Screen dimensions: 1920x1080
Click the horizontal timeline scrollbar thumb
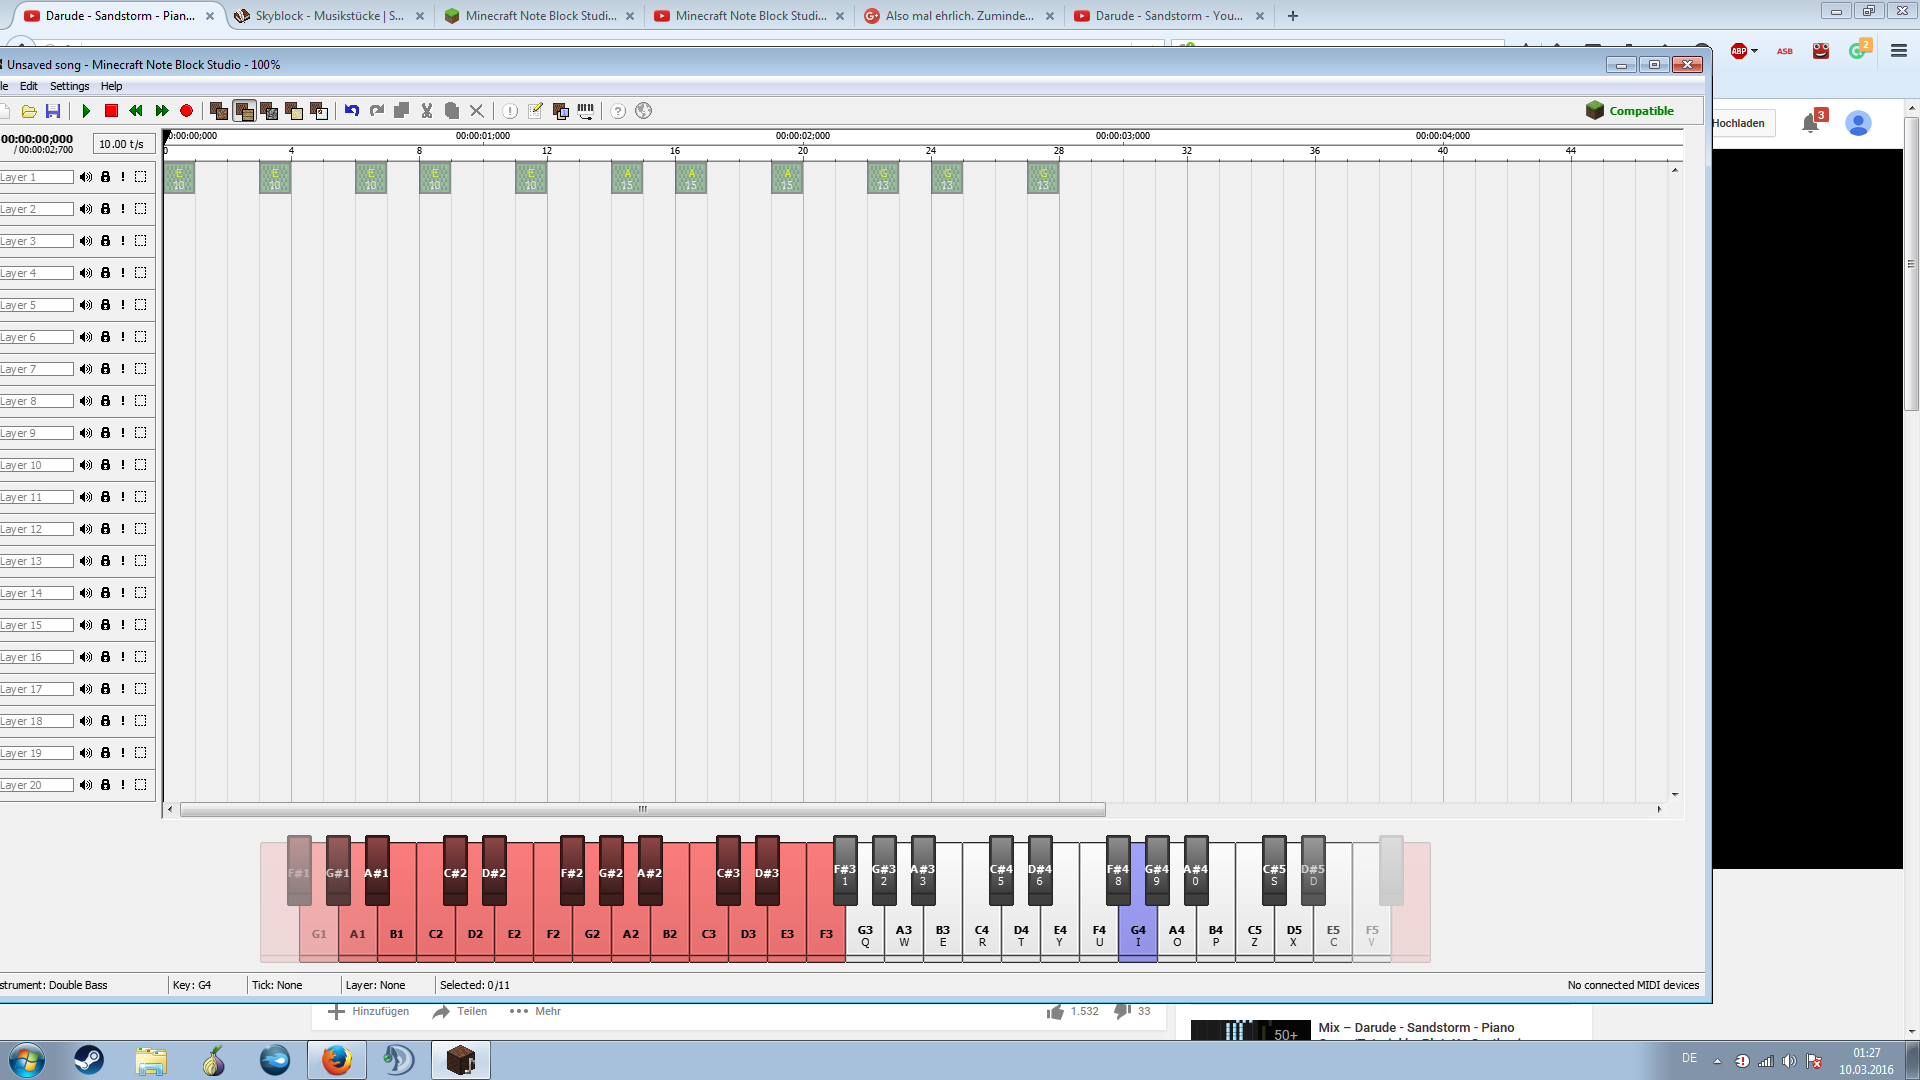tap(642, 809)
